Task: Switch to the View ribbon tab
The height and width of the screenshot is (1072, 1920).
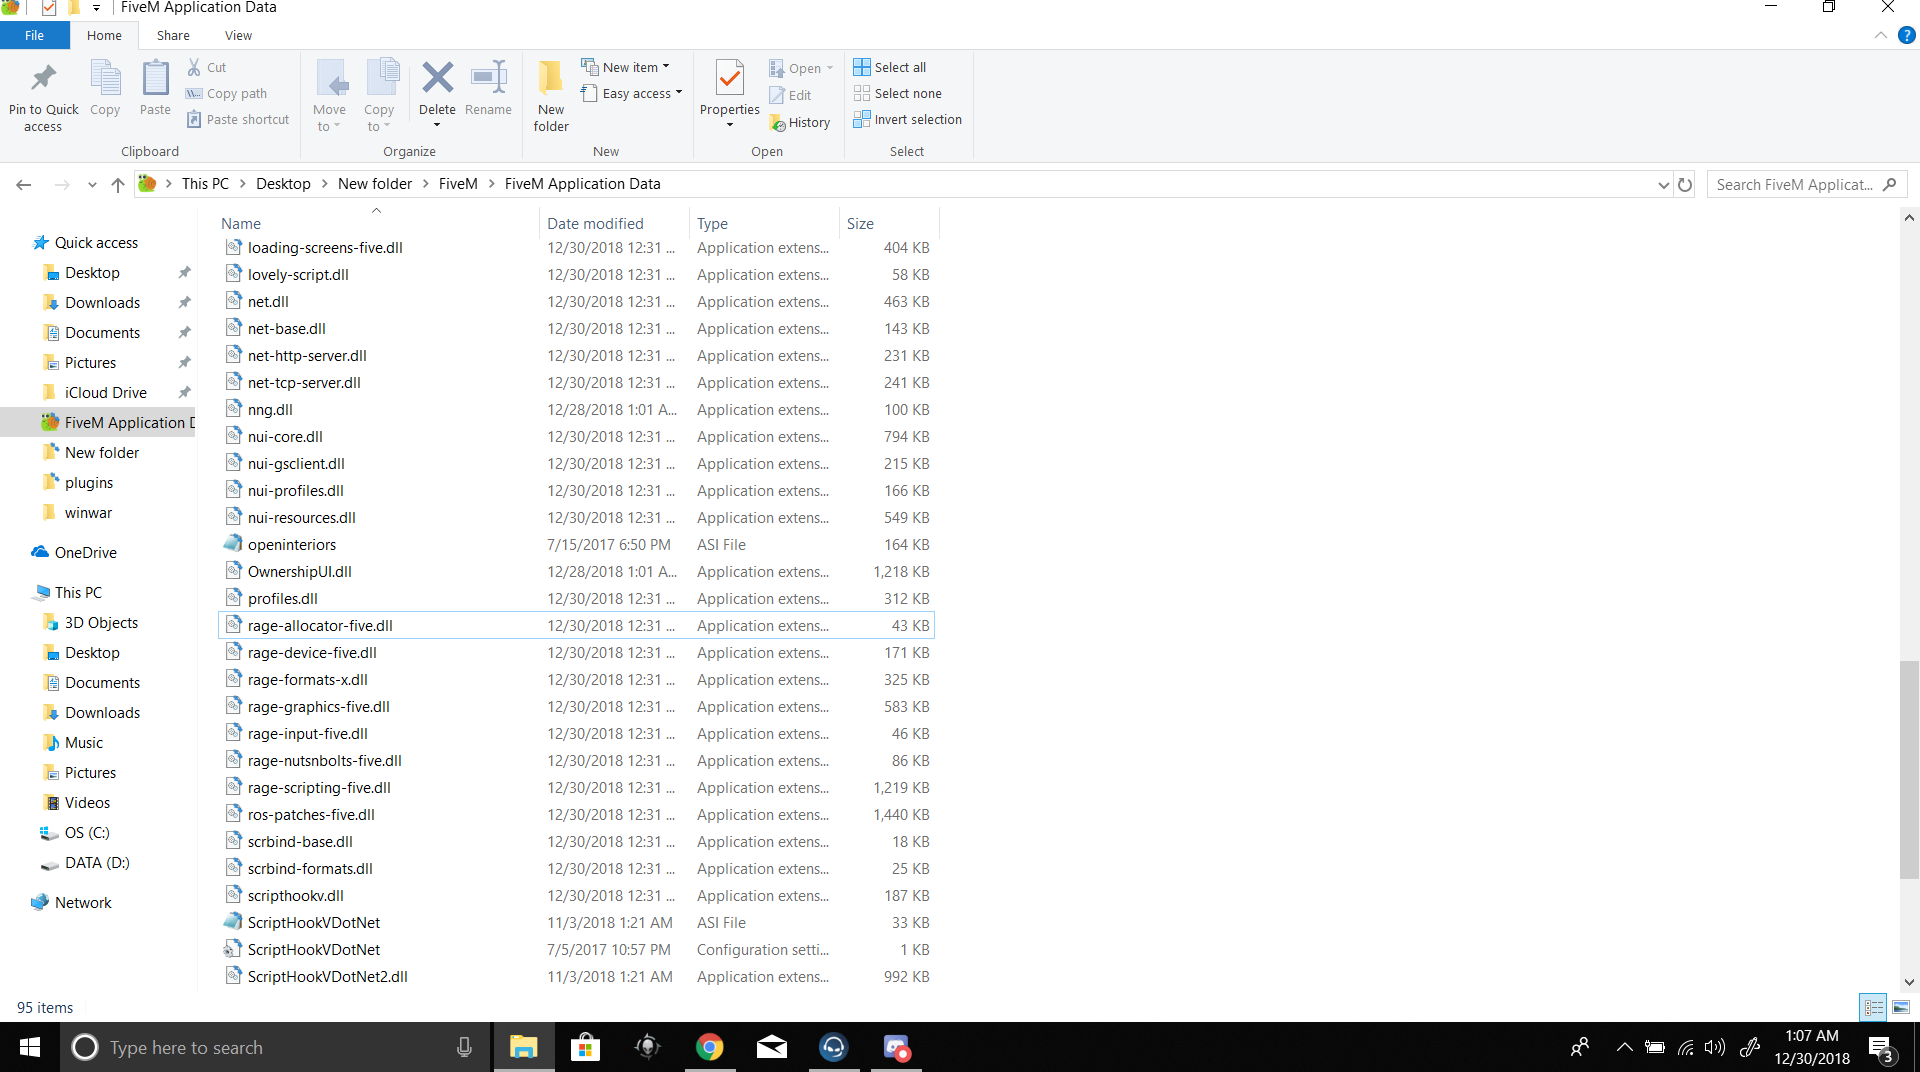Action: point(238,35)
